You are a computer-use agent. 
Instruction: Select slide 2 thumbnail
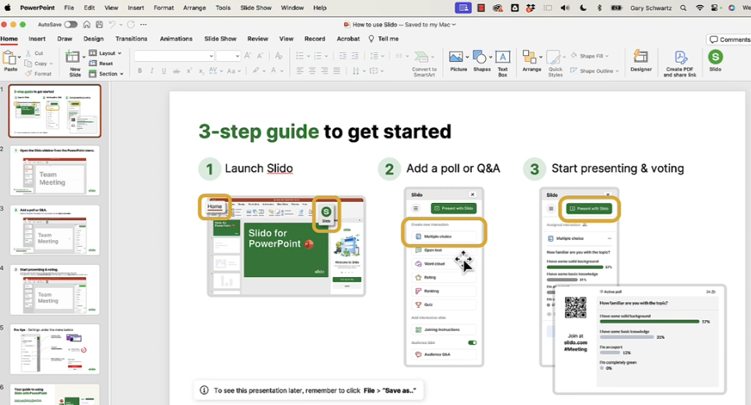[x=55, y=171]
